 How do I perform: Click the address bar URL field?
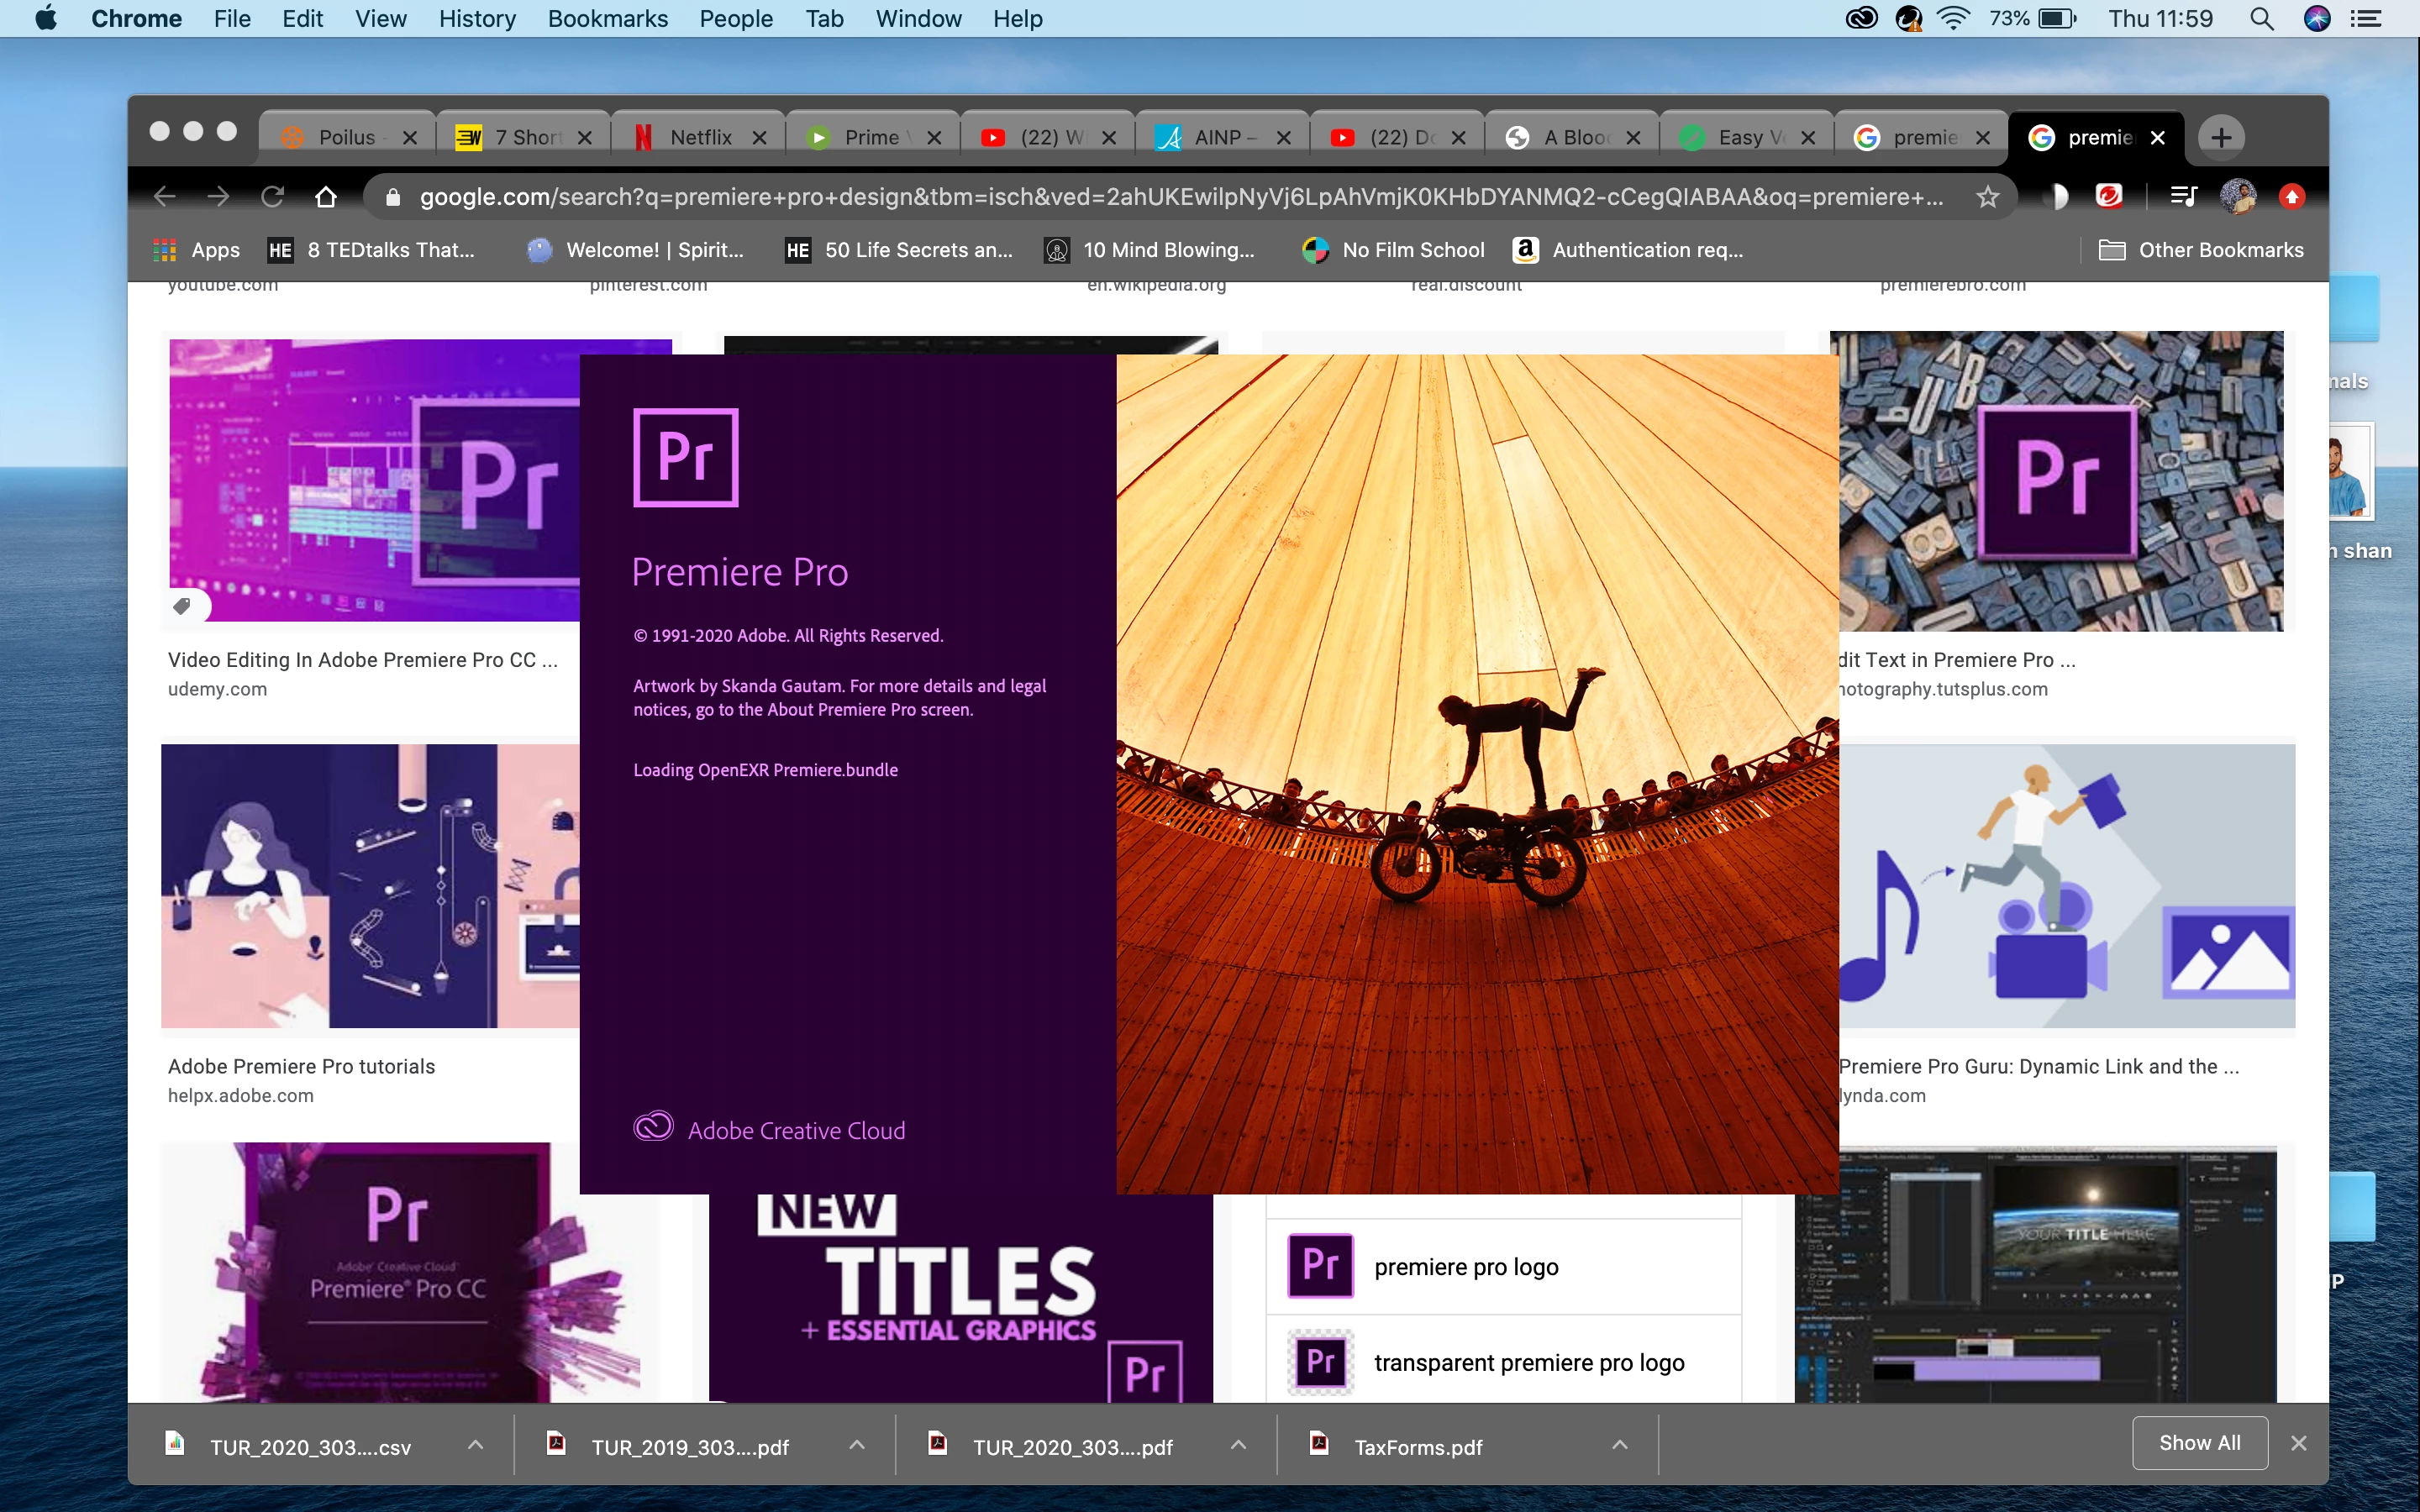tap(1182, 197)
